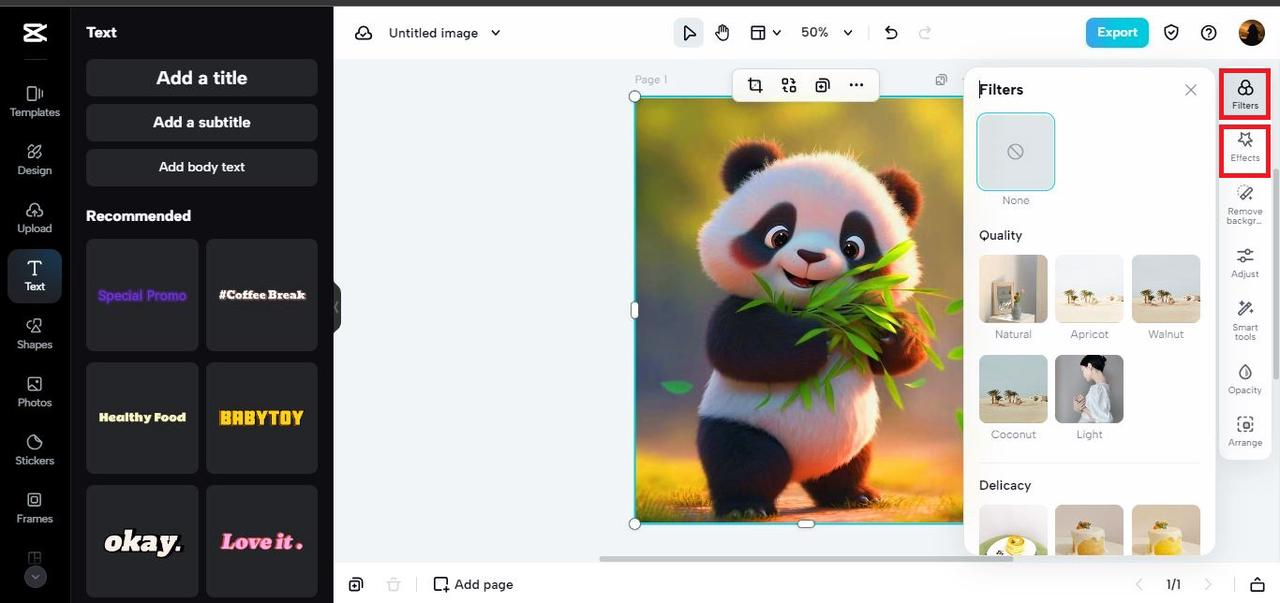Close the Filters panel
The height and width of the screenshot is (603, 1280).
pyautogui.click(x=1190, y=90)
